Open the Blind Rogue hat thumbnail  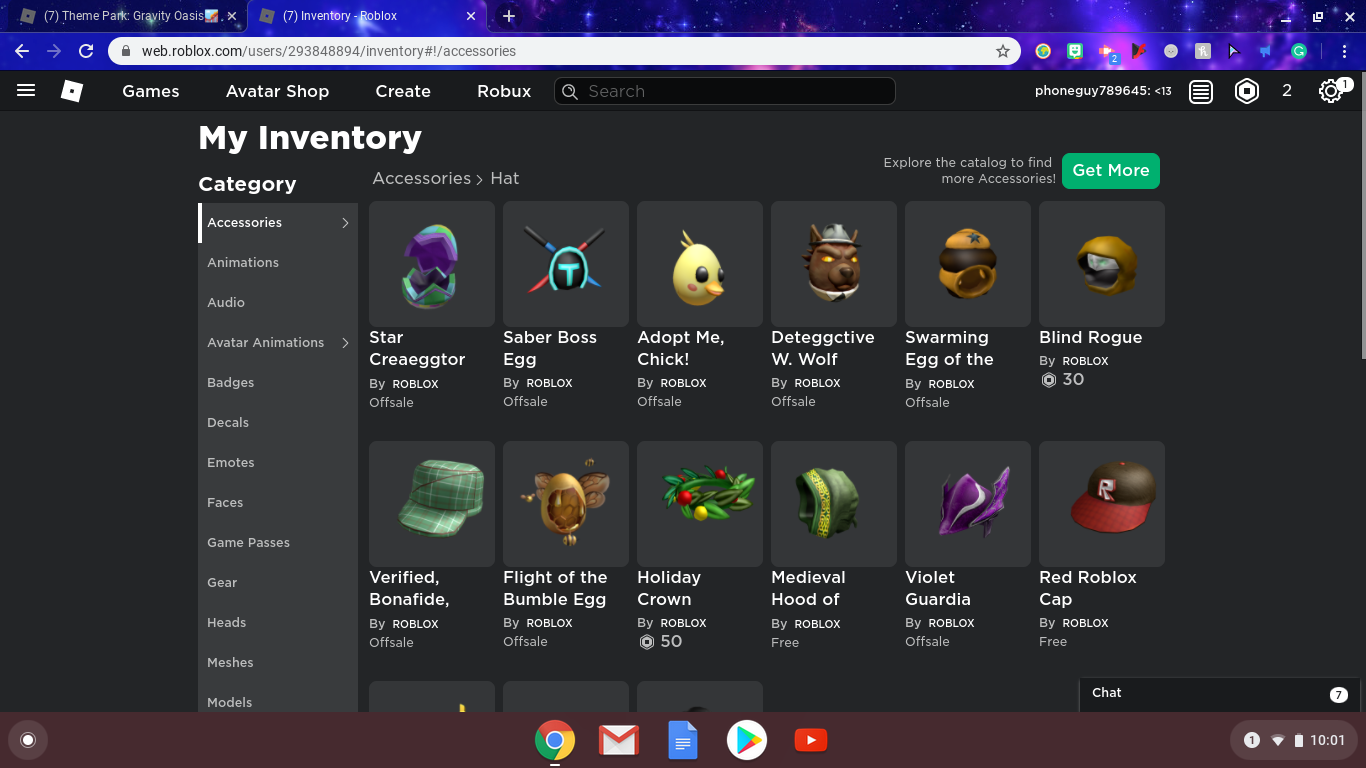(1102, 264)
